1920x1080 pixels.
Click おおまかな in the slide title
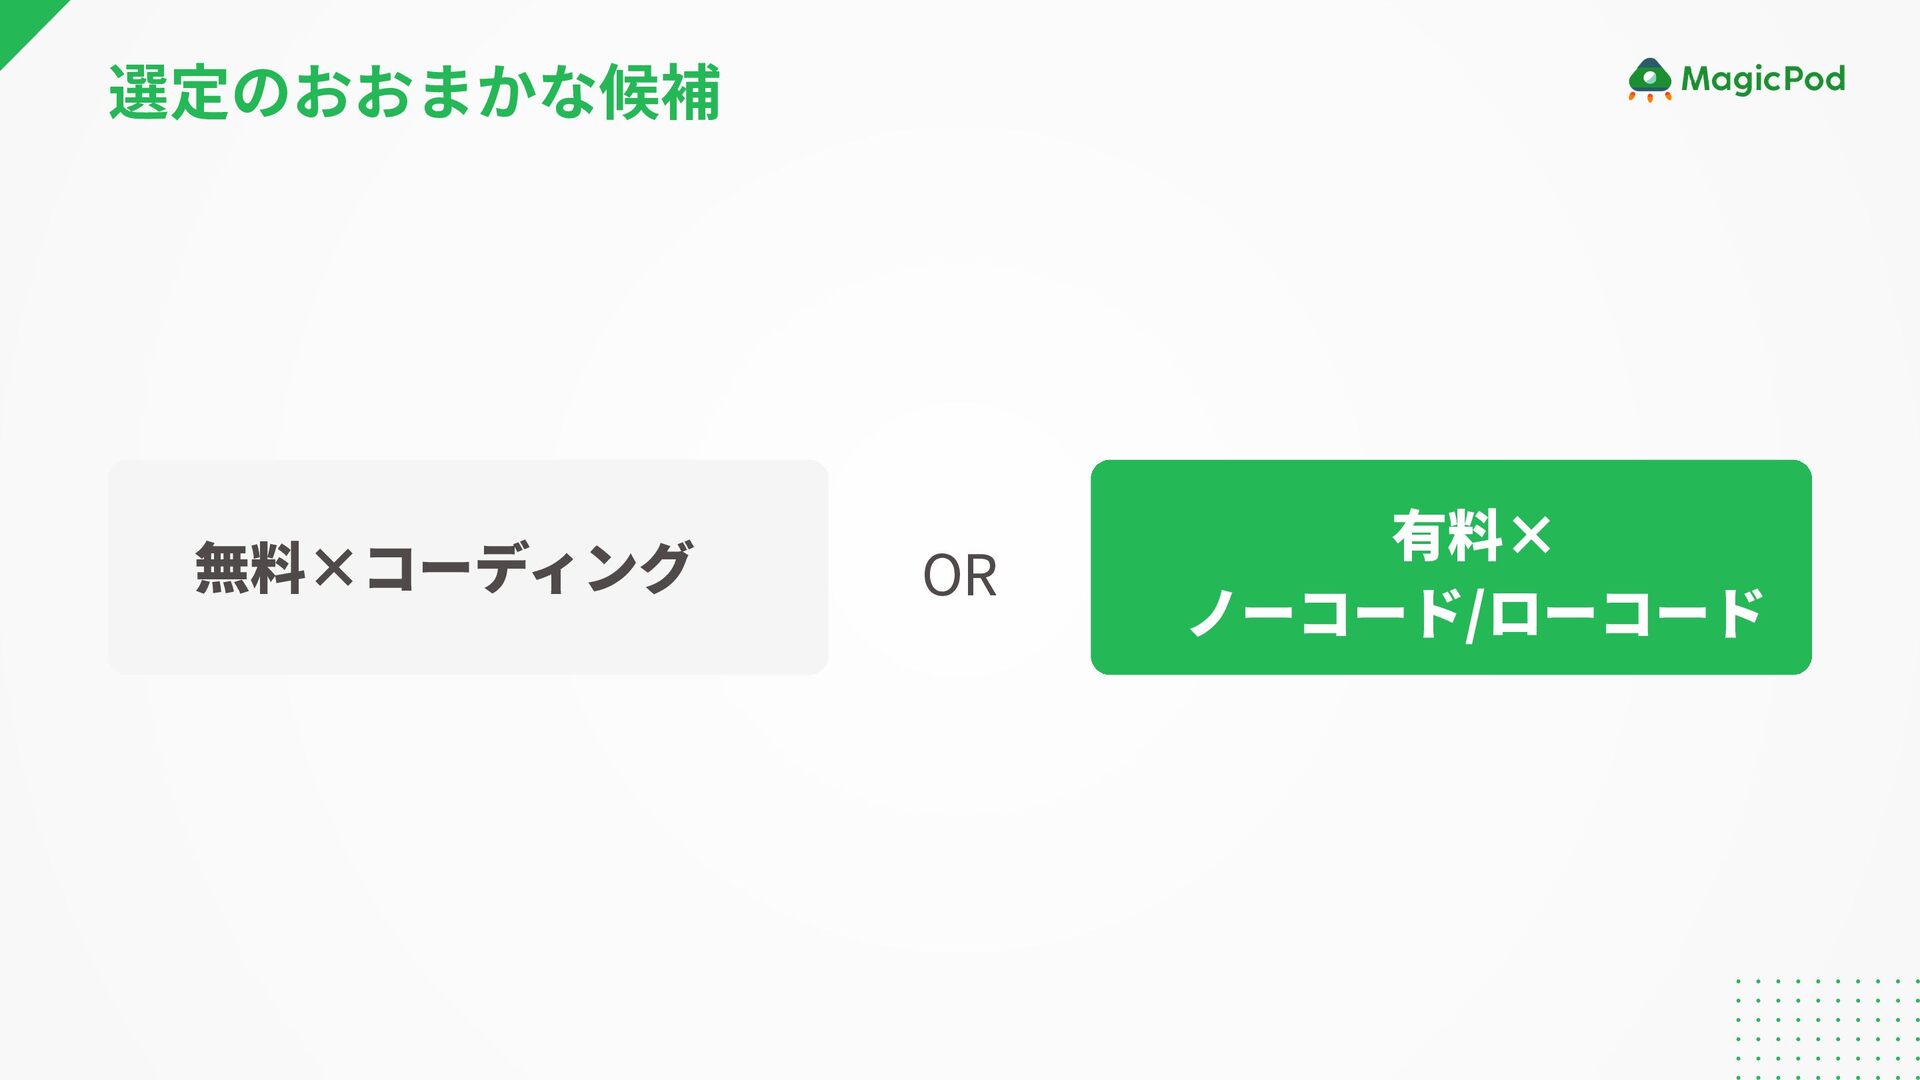[445, 92]
